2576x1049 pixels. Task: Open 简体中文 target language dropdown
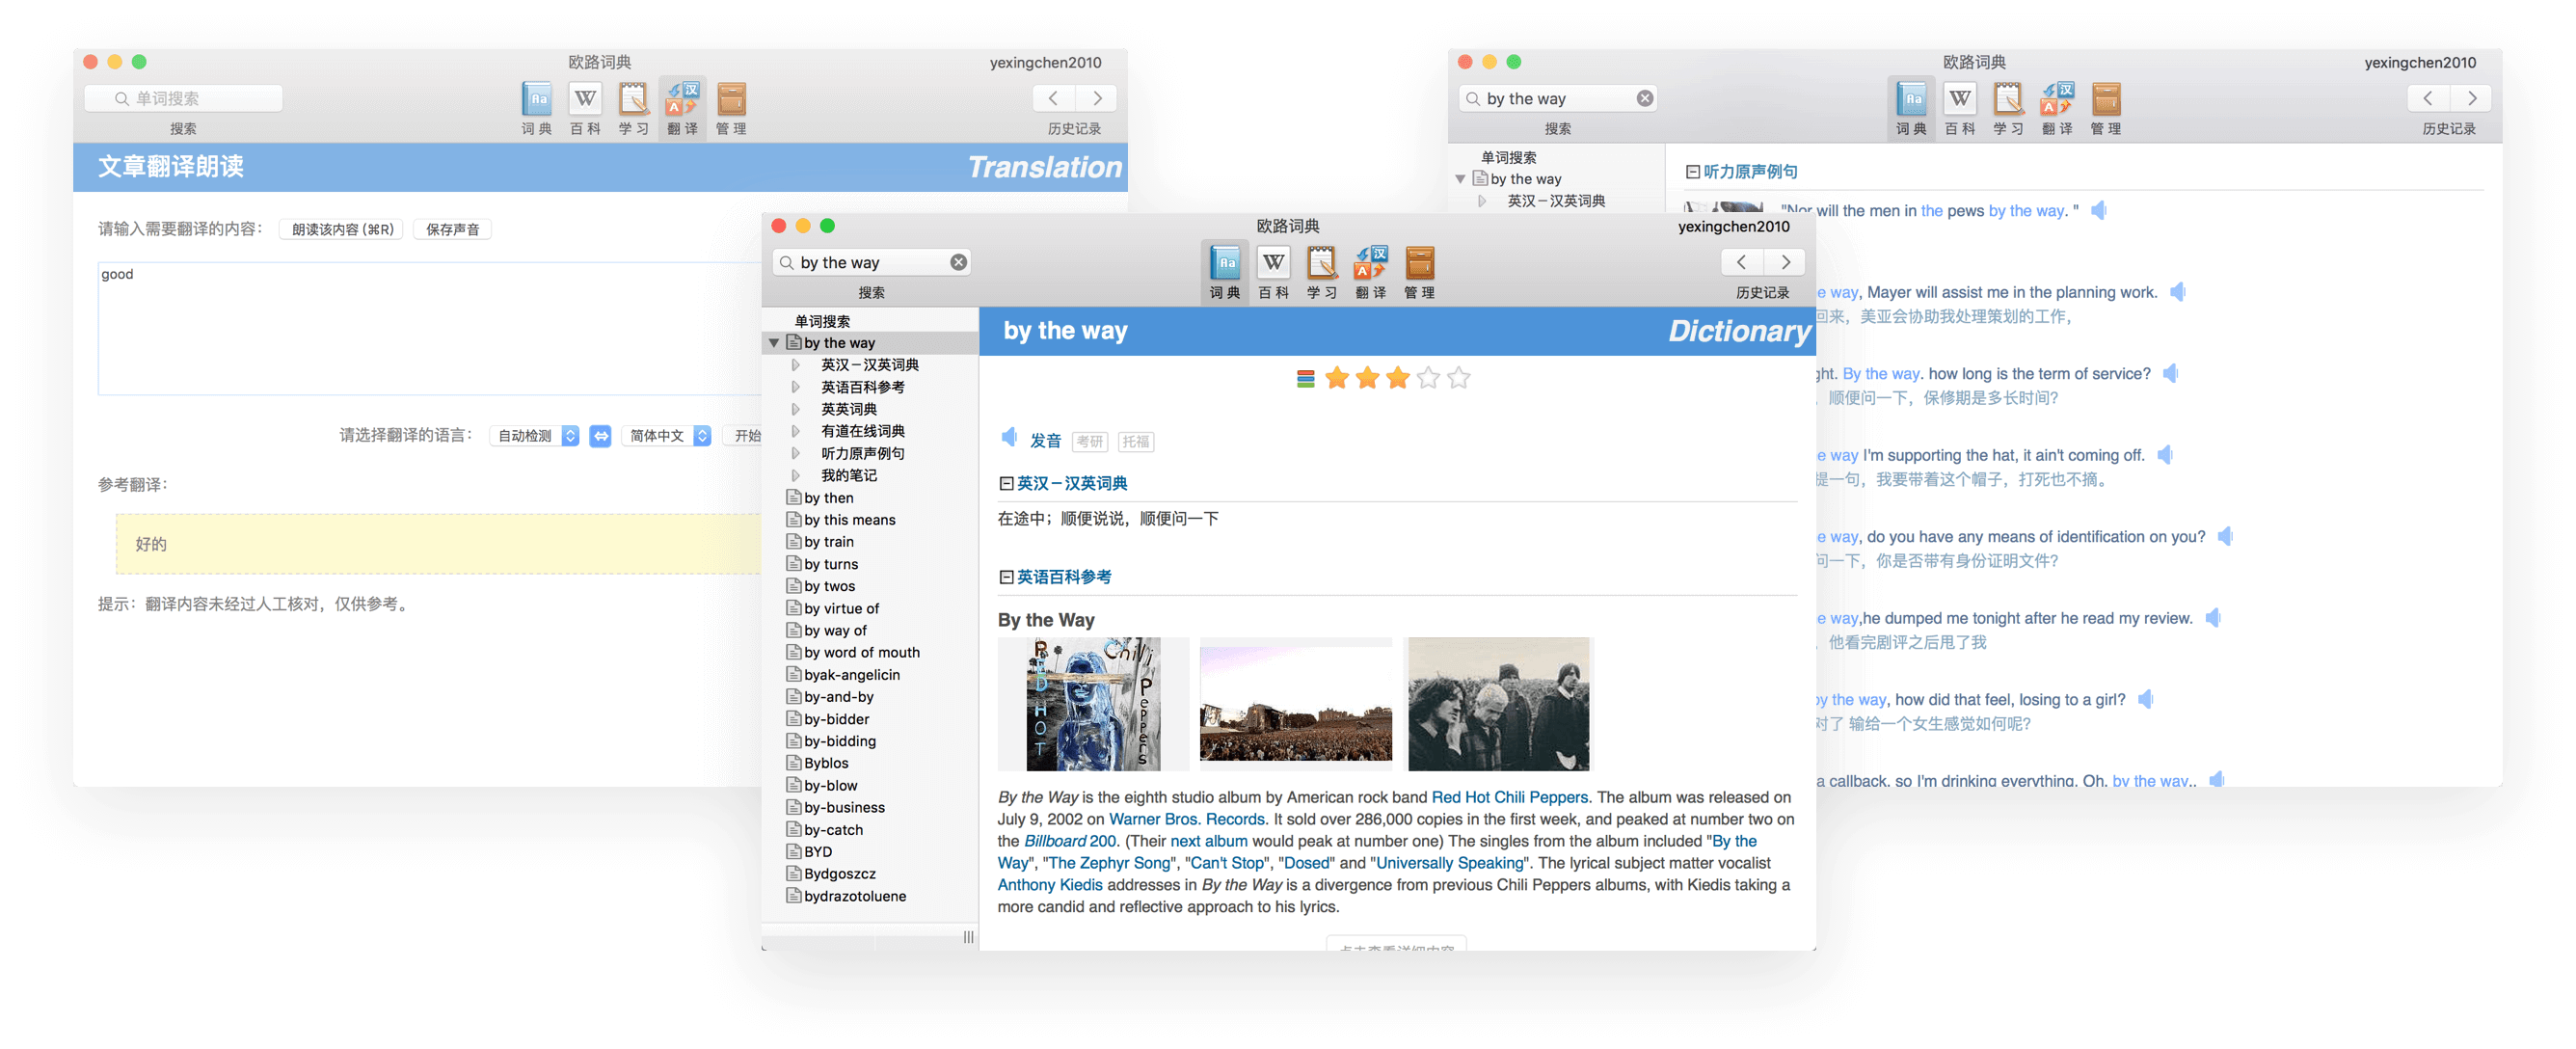click(666, 436)
